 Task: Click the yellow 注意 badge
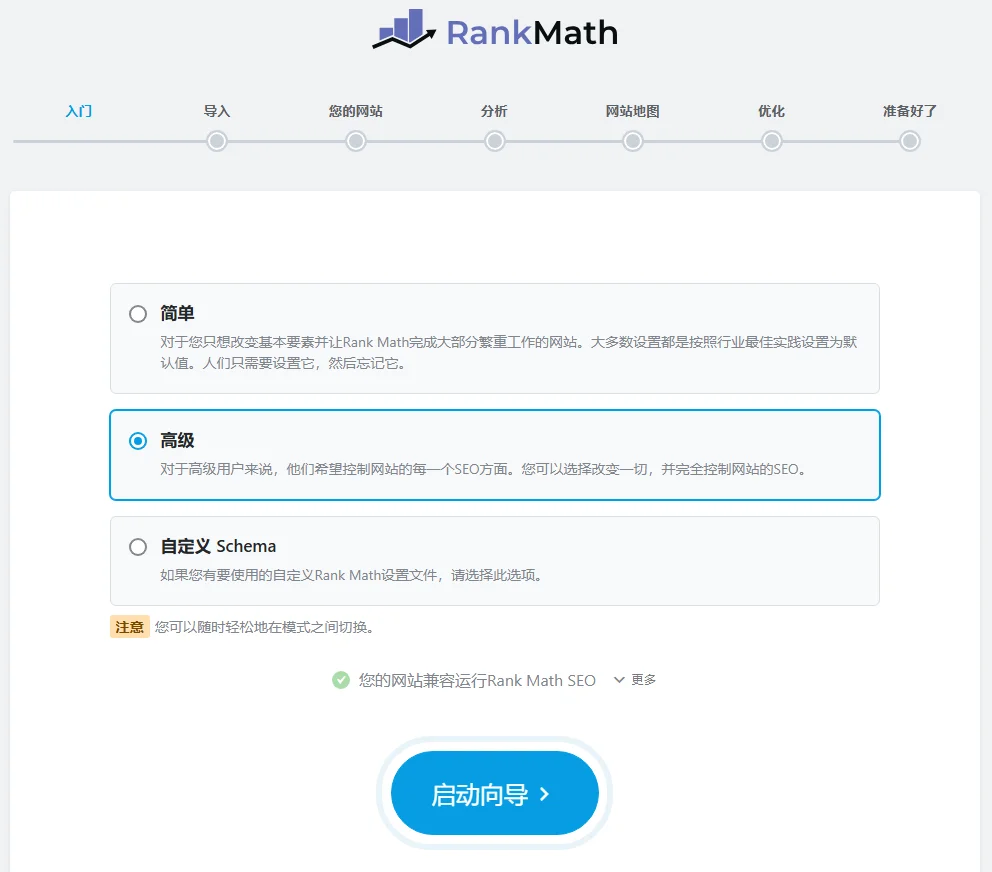[129, 626]
